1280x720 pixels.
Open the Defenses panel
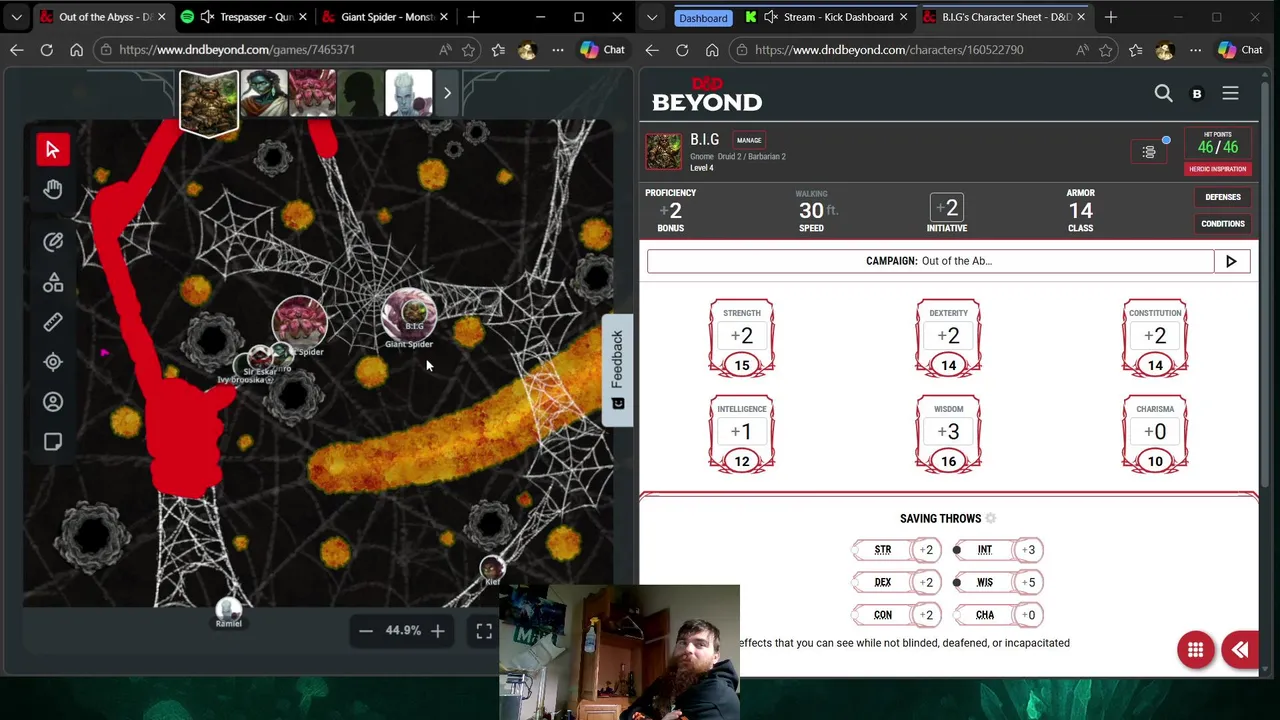pyautogui.click(x=1222, y=197)
